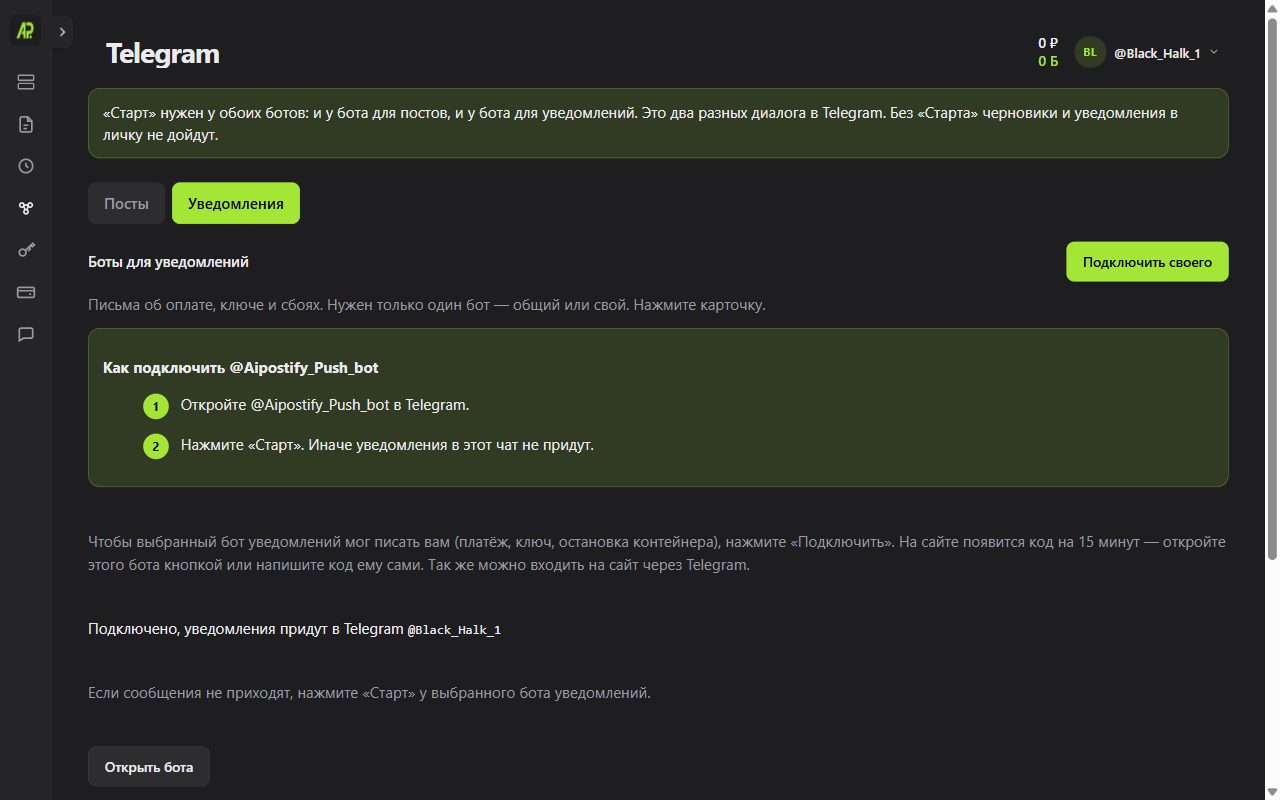Click the Боты для уведомлений heading
Viewport: 1280px width, 800px height.
168,262
